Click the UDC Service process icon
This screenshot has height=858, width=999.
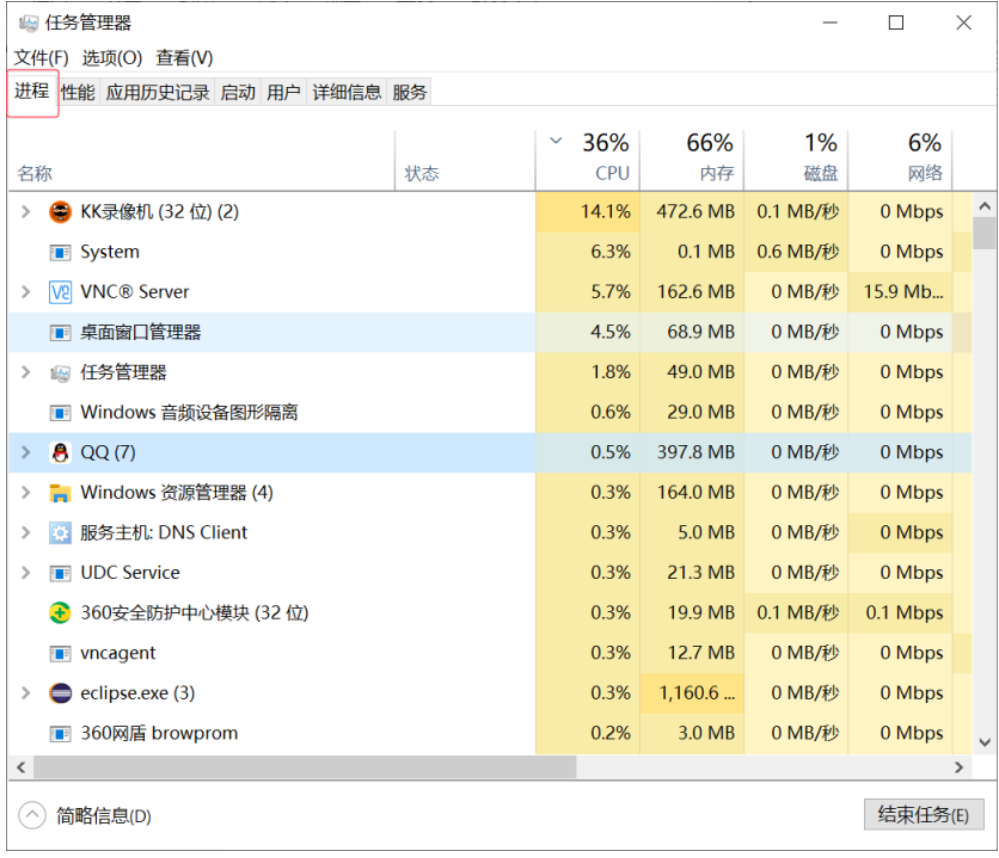tap(60, 573)
